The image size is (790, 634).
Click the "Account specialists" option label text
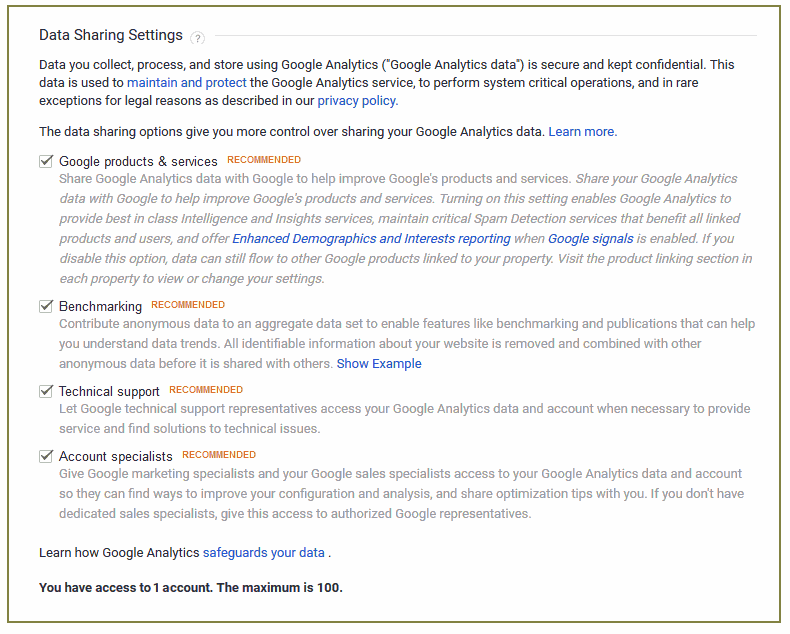tap(115, 456)
